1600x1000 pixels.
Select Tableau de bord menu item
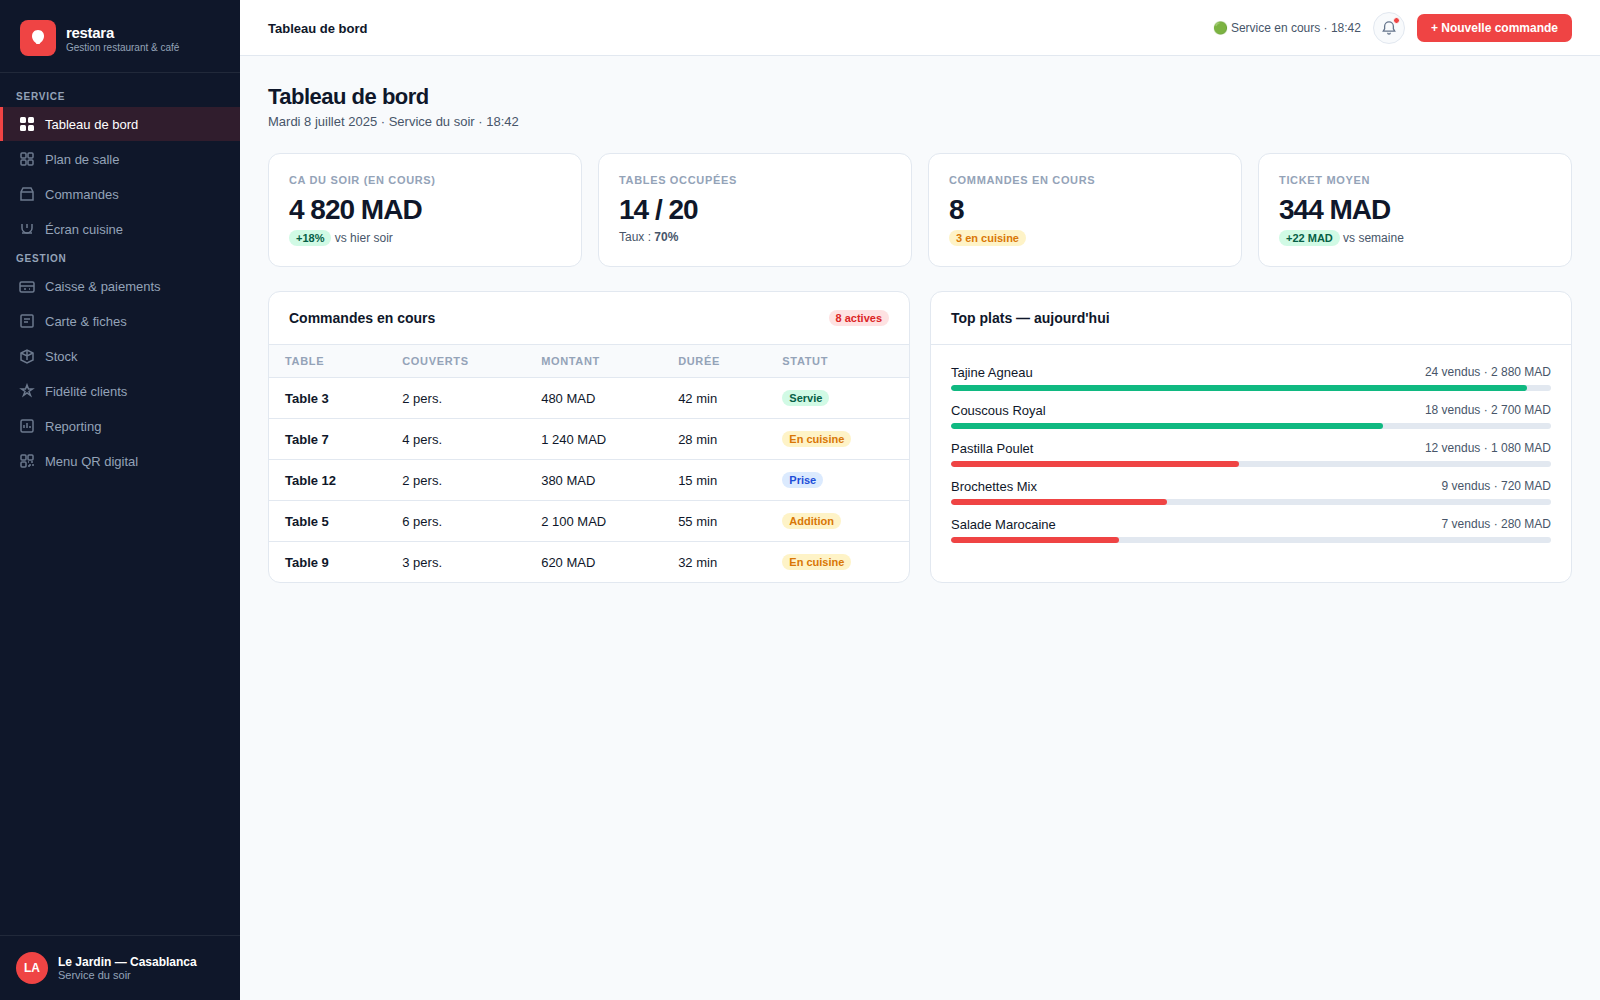point(120,124)
